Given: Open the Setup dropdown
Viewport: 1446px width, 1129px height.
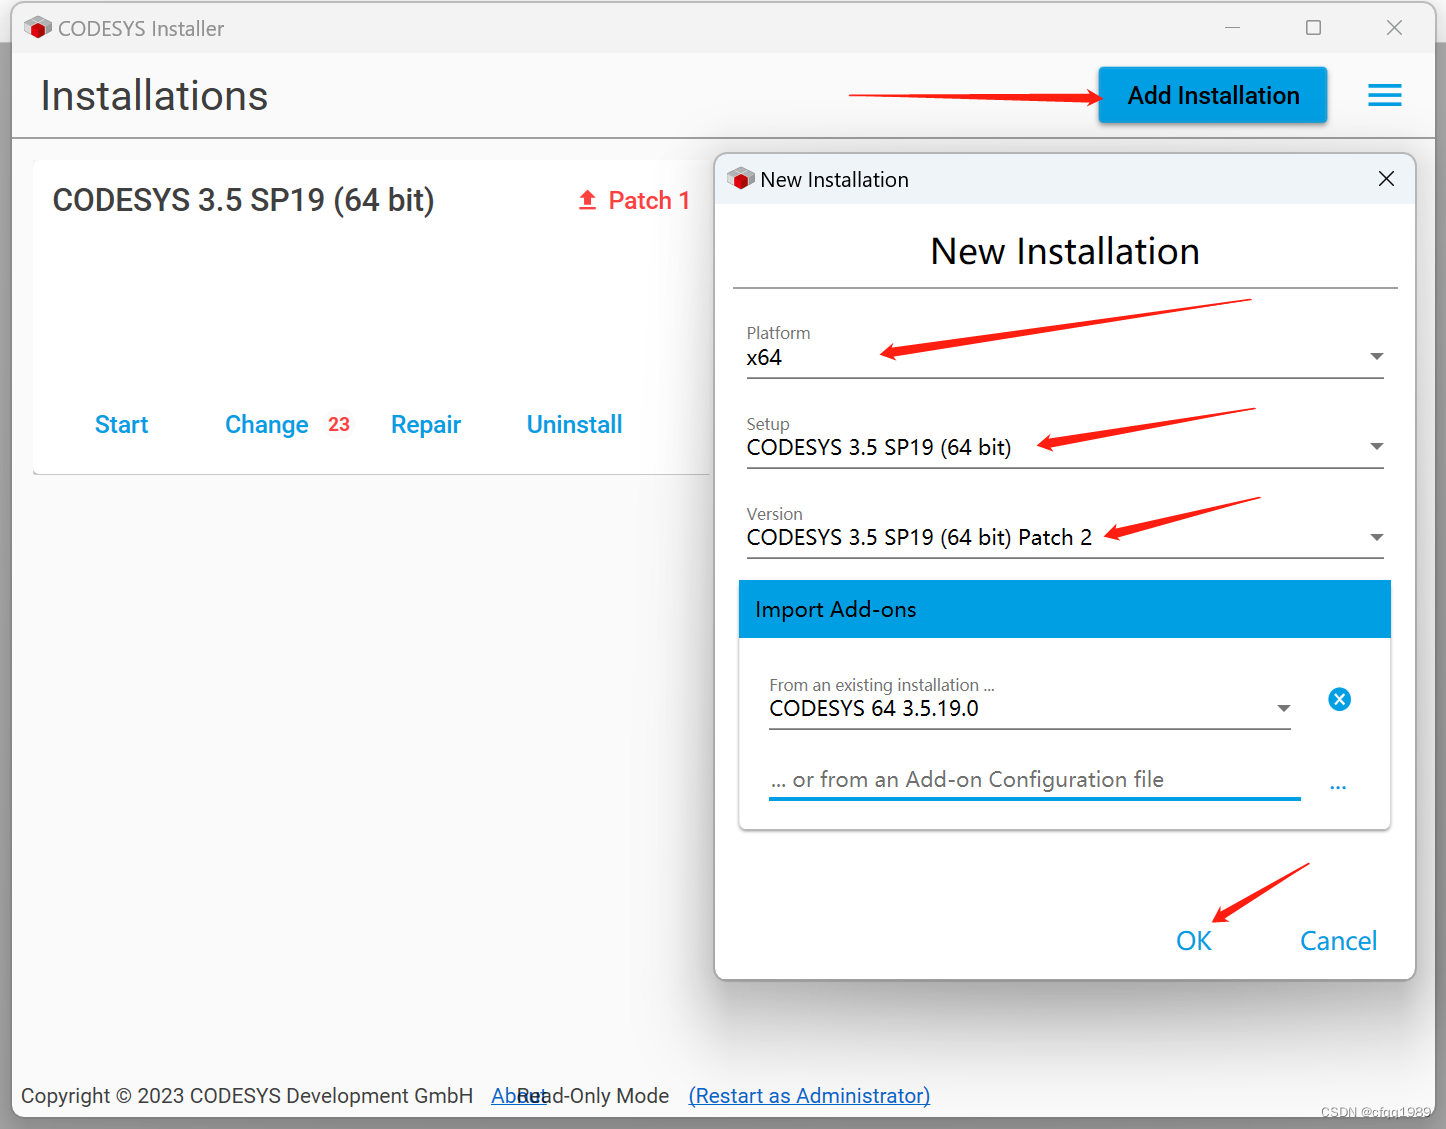Looking at the screenshot, I should pyautogui.click(x=1065, y=447).
